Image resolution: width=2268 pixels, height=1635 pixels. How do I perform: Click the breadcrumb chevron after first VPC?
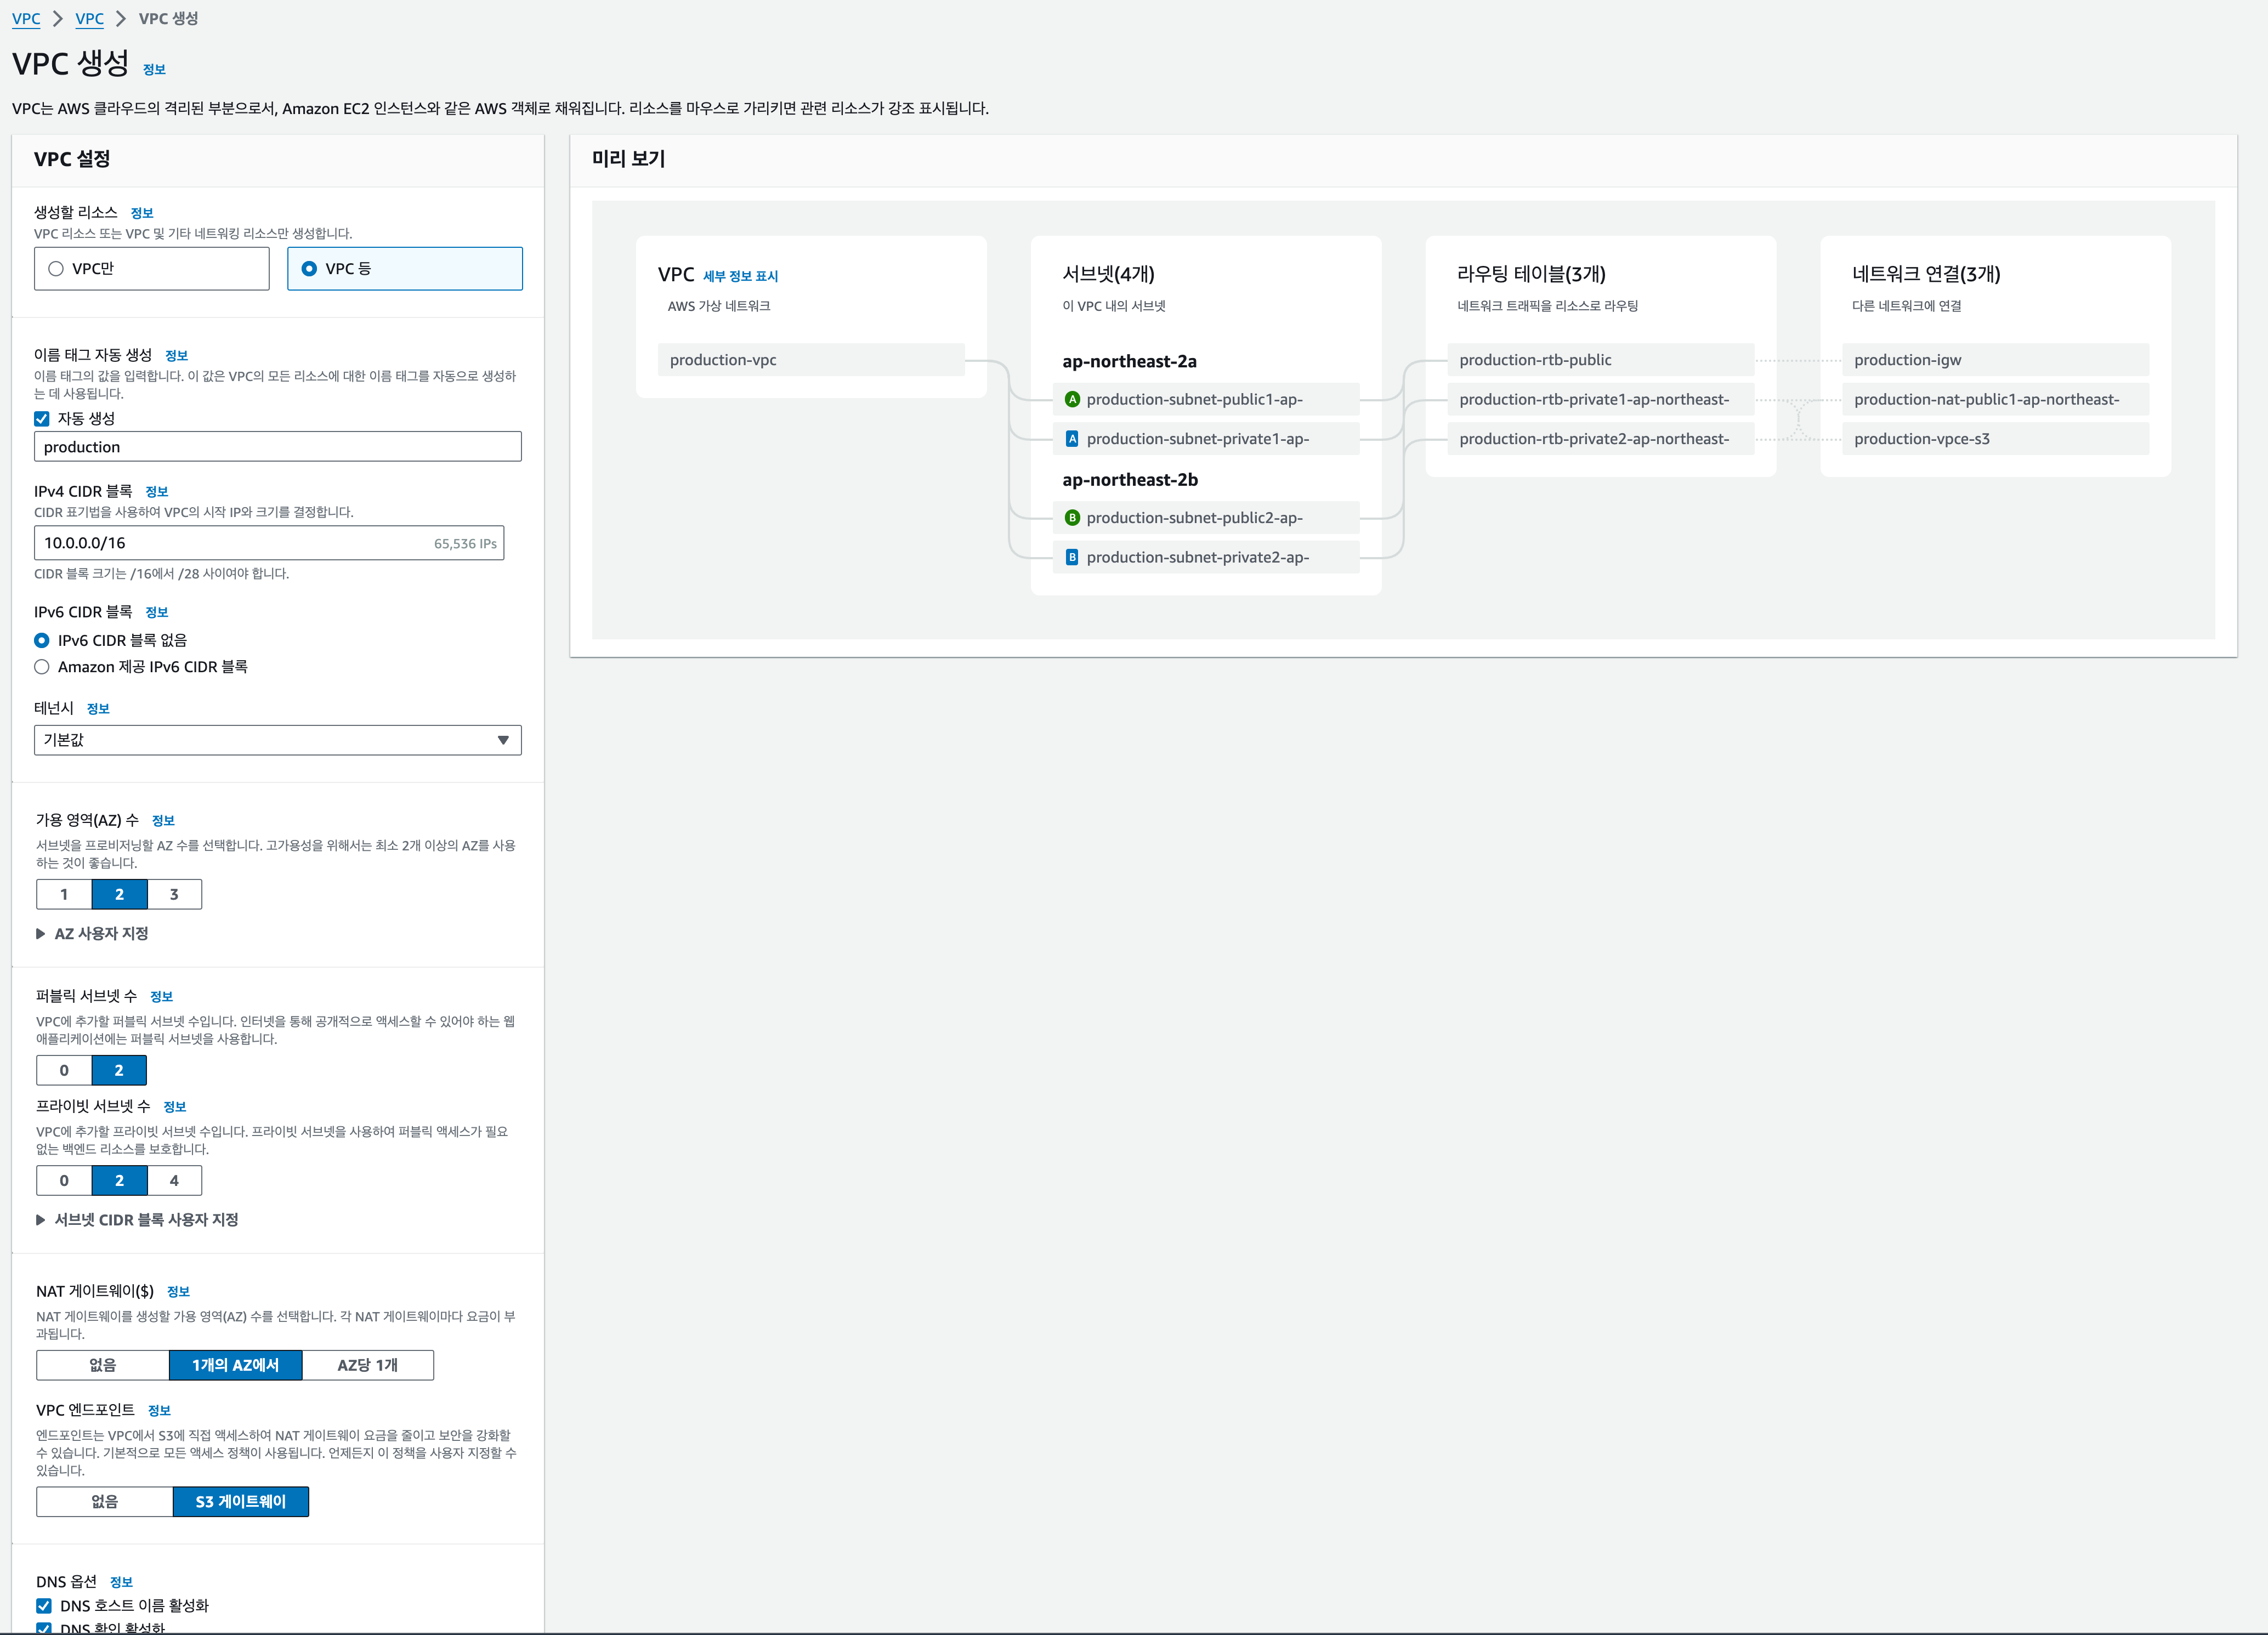[x=58, y=19]
